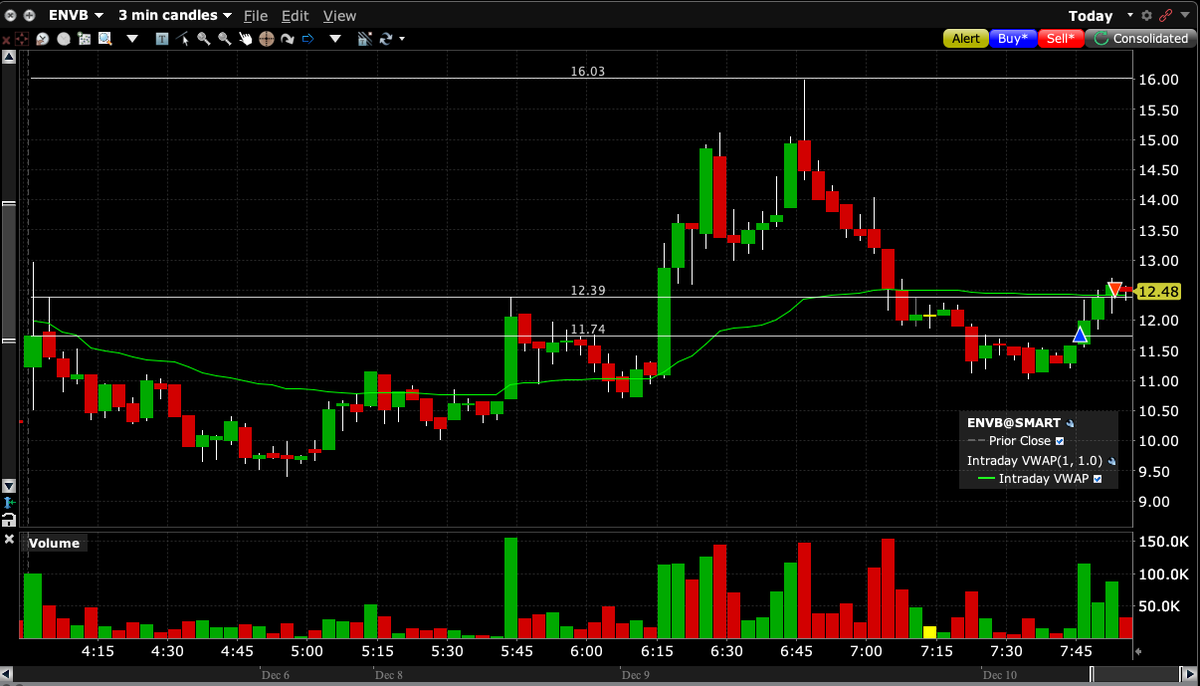Click the blue Buy* button
Image resolution: width=1200 pixels, height=686 pixels.
point(1013,38)
